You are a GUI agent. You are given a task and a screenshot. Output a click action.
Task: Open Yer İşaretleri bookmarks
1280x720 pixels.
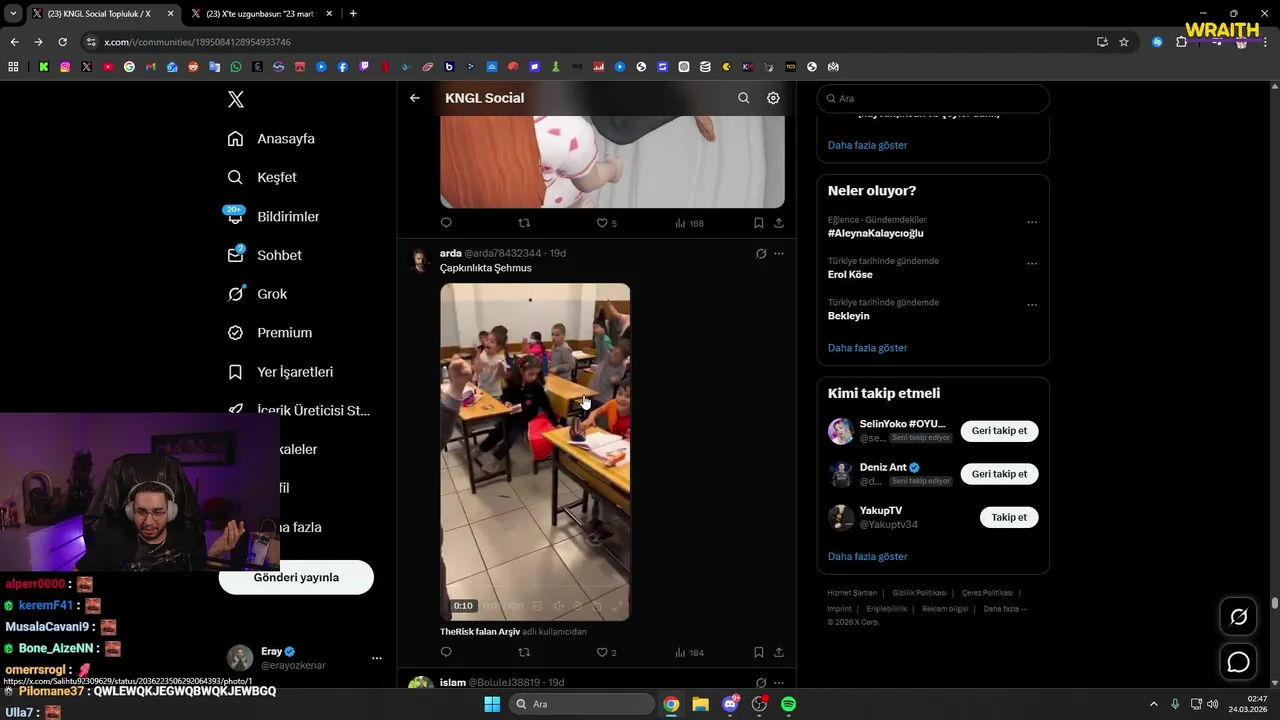pyautogui.click(x=280, y=372)
